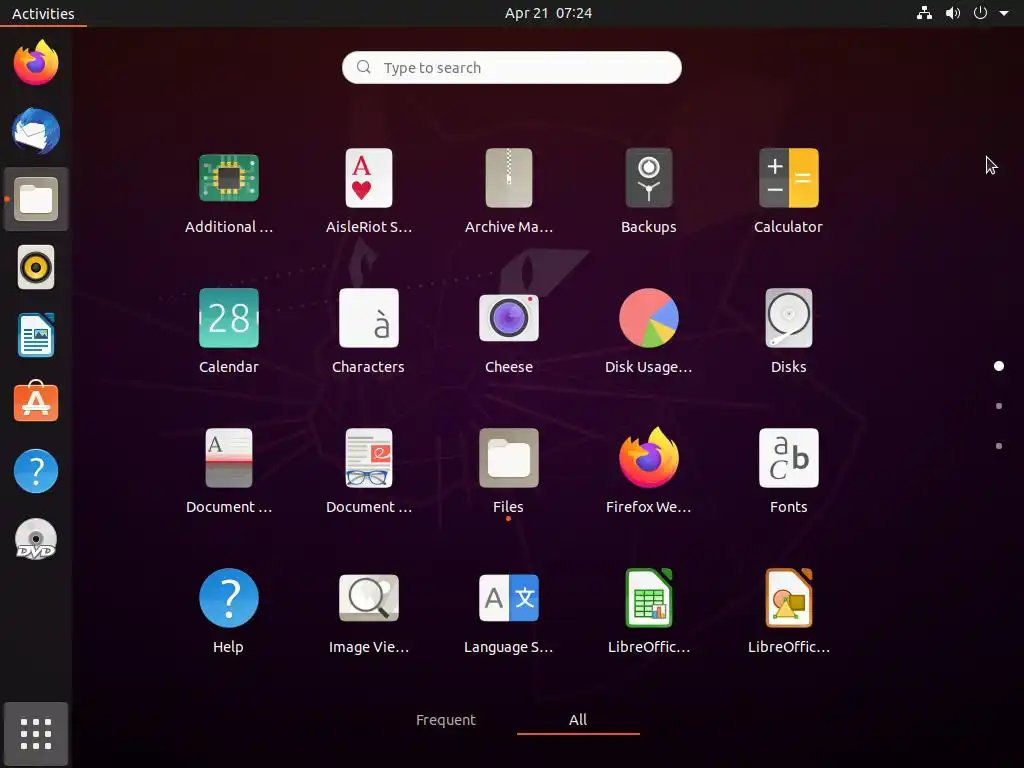
Task: Open Archive Manager
Action: (x=509, y=178)
